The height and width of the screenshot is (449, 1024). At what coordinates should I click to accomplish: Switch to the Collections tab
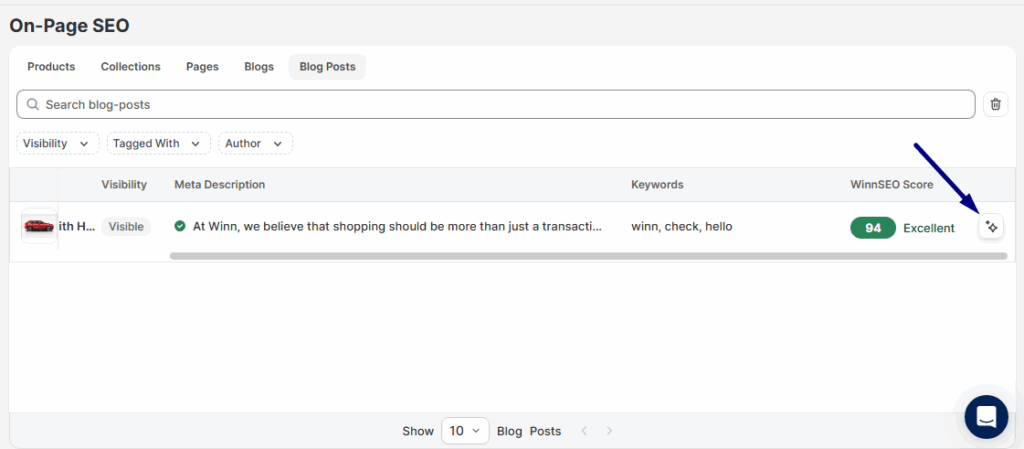131,67
